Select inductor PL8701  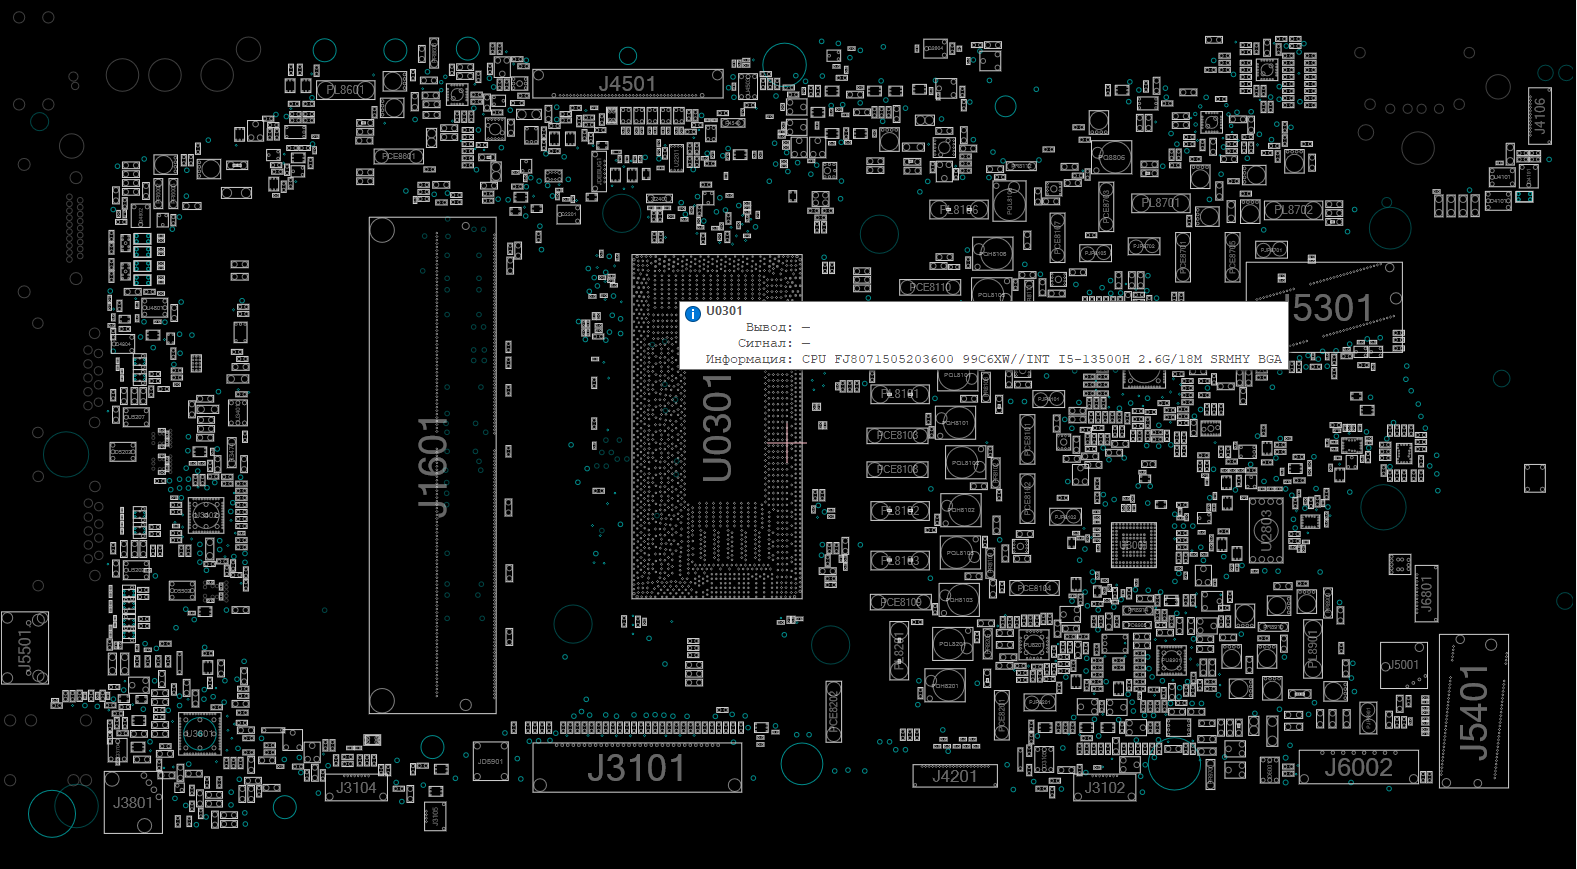(1160, 203)
